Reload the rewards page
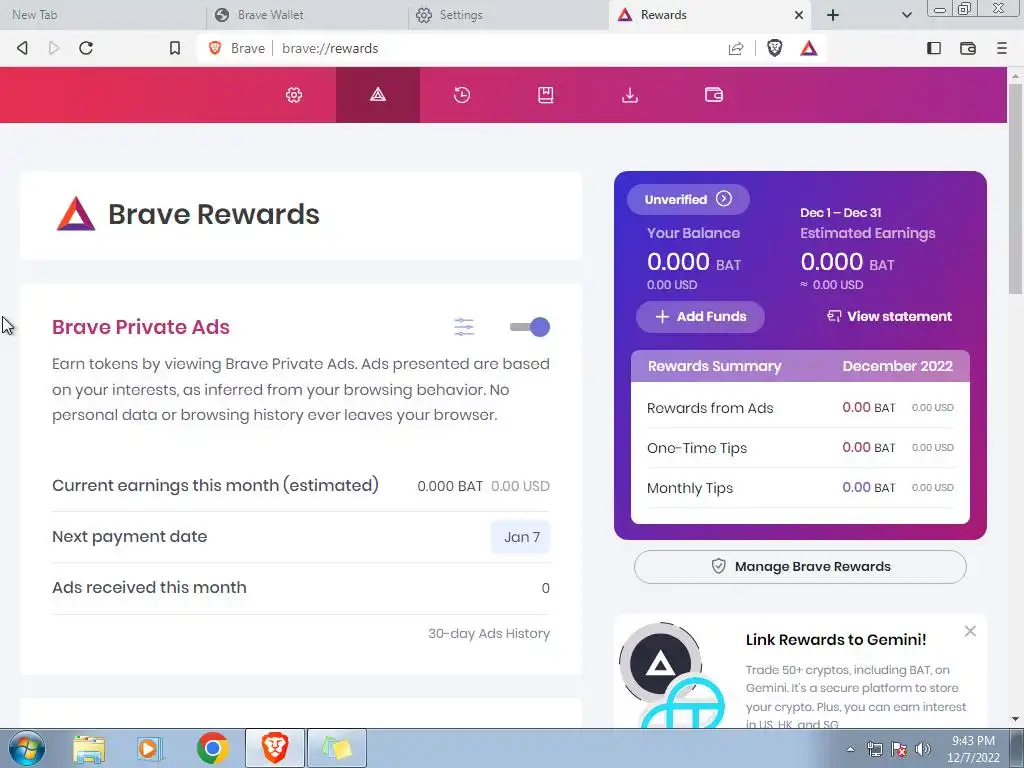The width and height of the screenshot is (1024, 768). point(86,48)
